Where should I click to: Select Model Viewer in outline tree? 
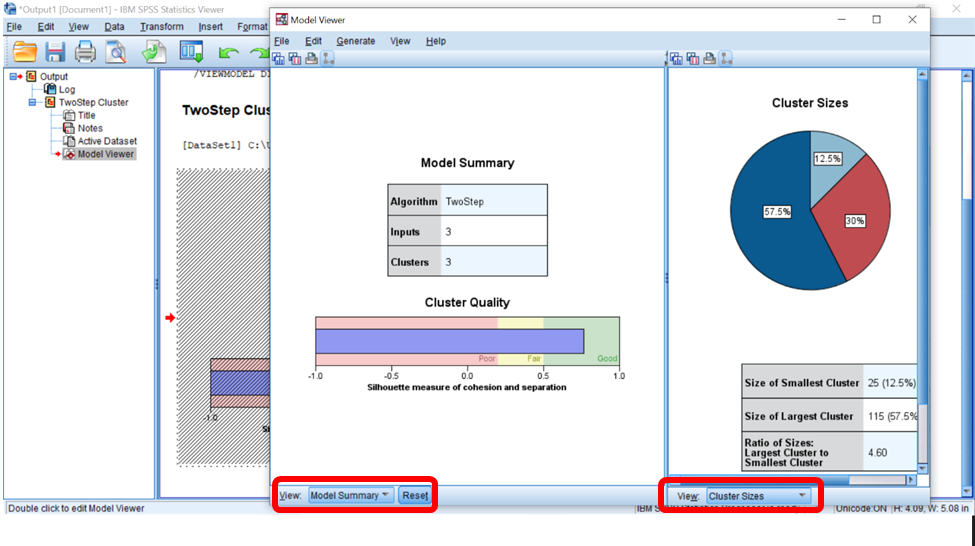105,154
